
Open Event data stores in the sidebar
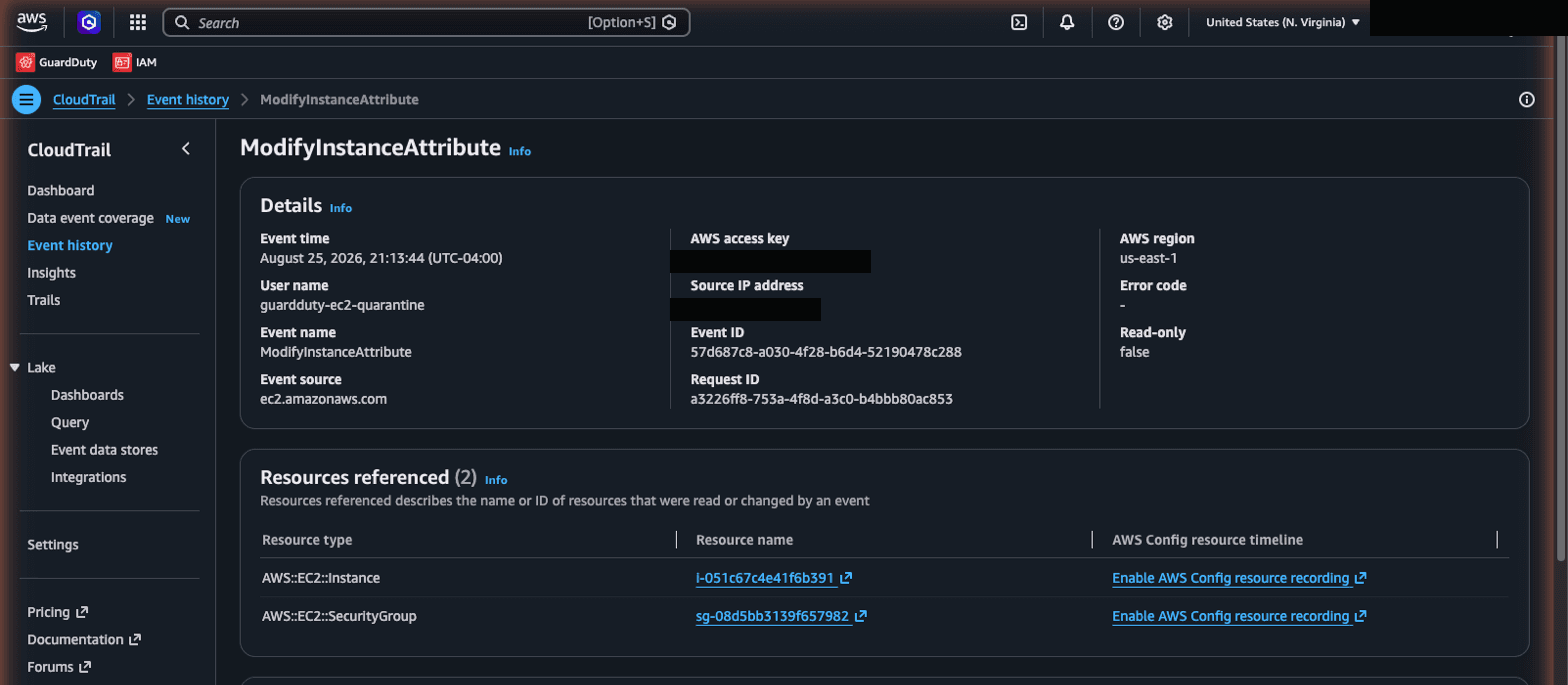pyautogui.click(x=104, y=450)
